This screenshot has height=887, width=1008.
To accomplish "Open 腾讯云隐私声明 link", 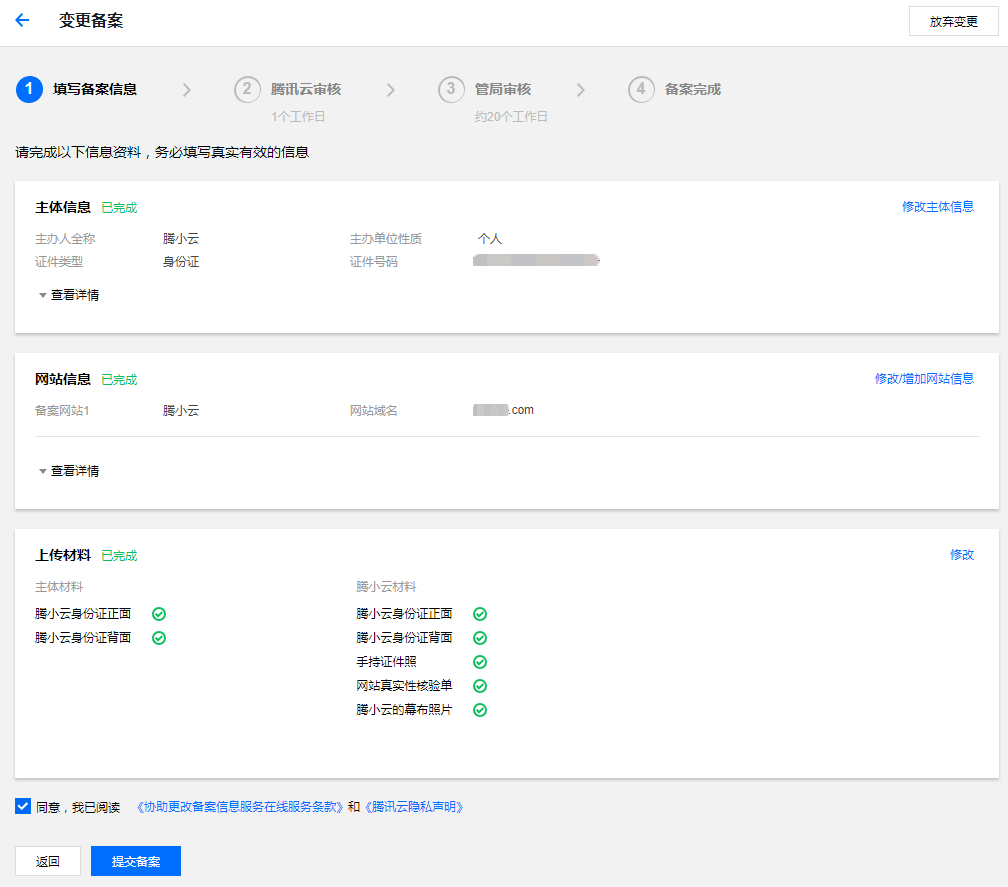I will 413,807.
